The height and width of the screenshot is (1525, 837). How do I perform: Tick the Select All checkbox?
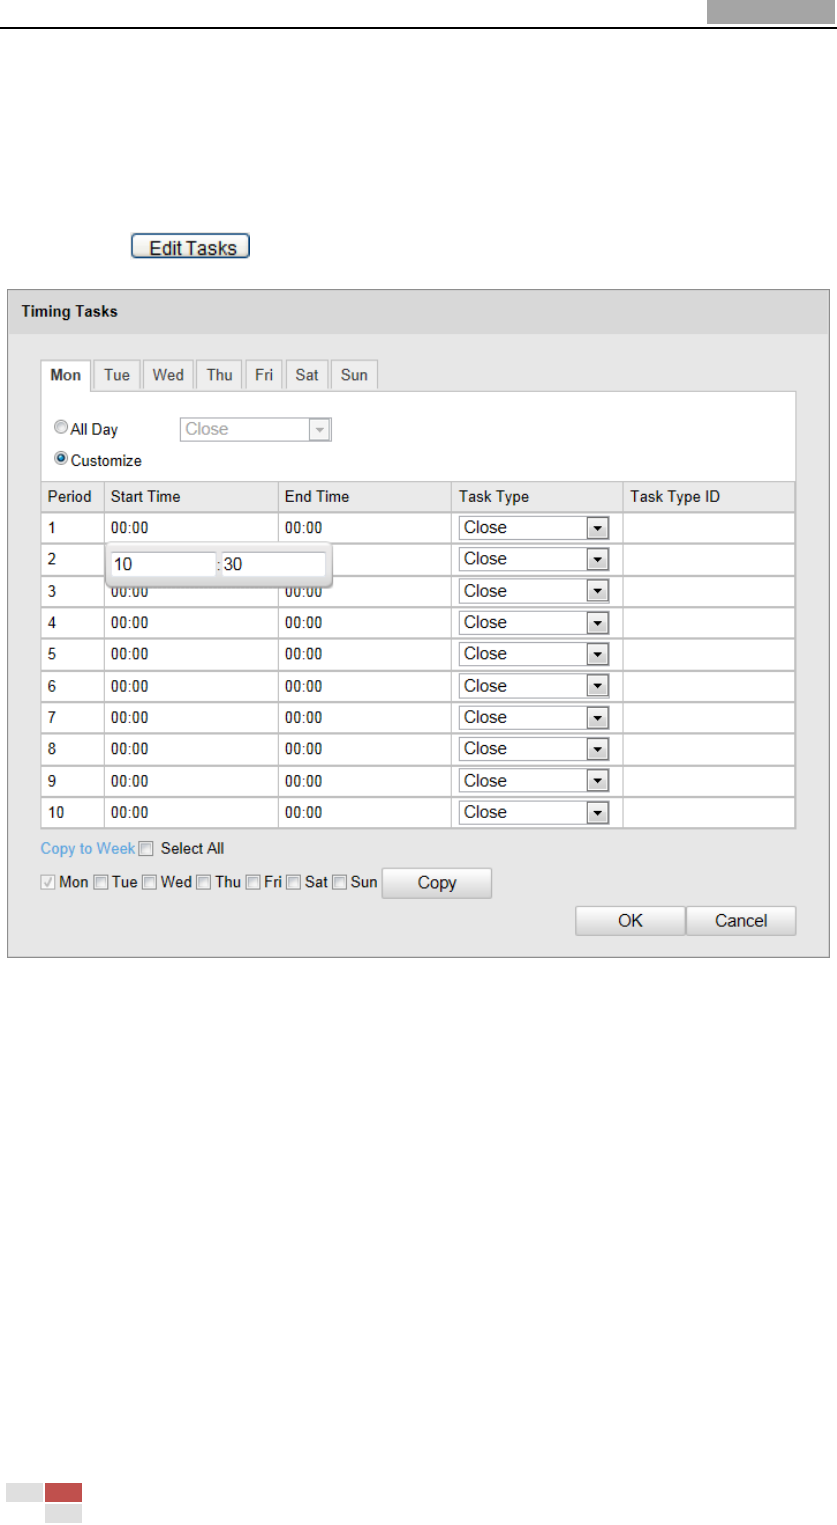pyautogui.click(x=146, y=849)
